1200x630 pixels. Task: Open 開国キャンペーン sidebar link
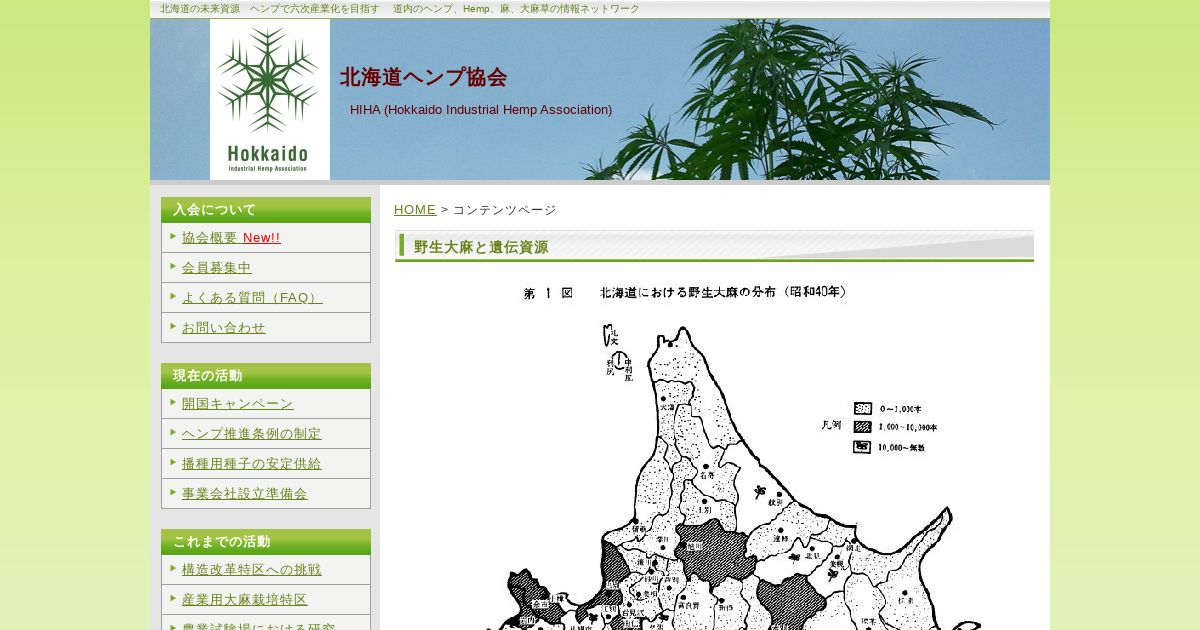(238, 404)
